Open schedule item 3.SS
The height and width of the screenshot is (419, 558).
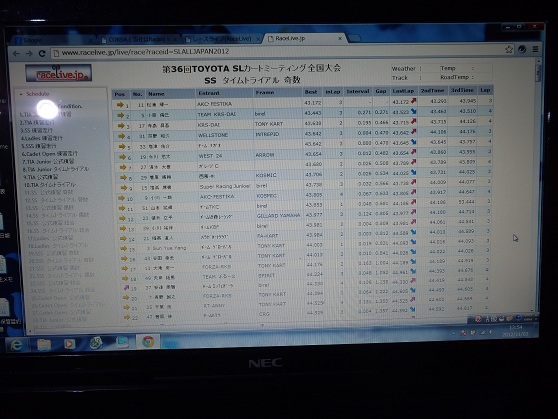pyautogui.click(x=36, y=130)
